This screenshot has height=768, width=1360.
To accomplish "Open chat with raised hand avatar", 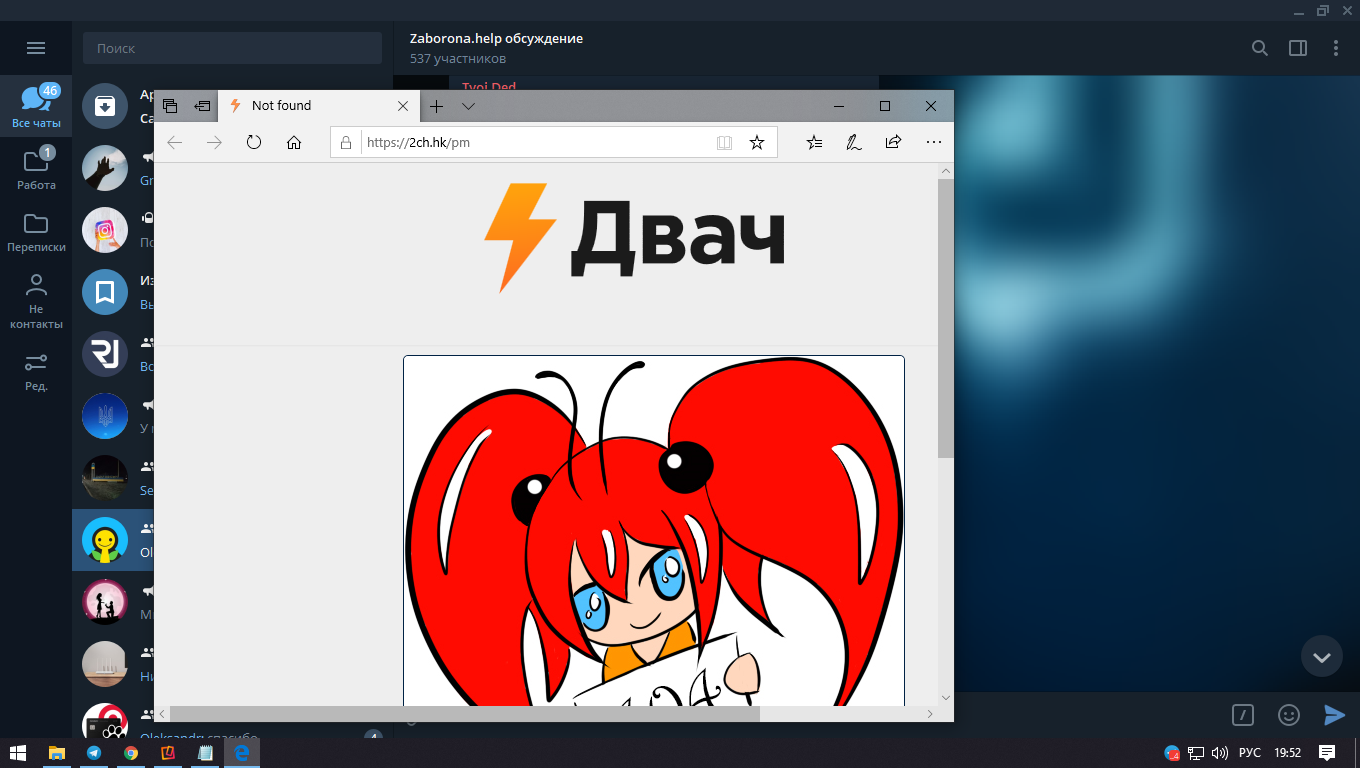I will [105, 168].
